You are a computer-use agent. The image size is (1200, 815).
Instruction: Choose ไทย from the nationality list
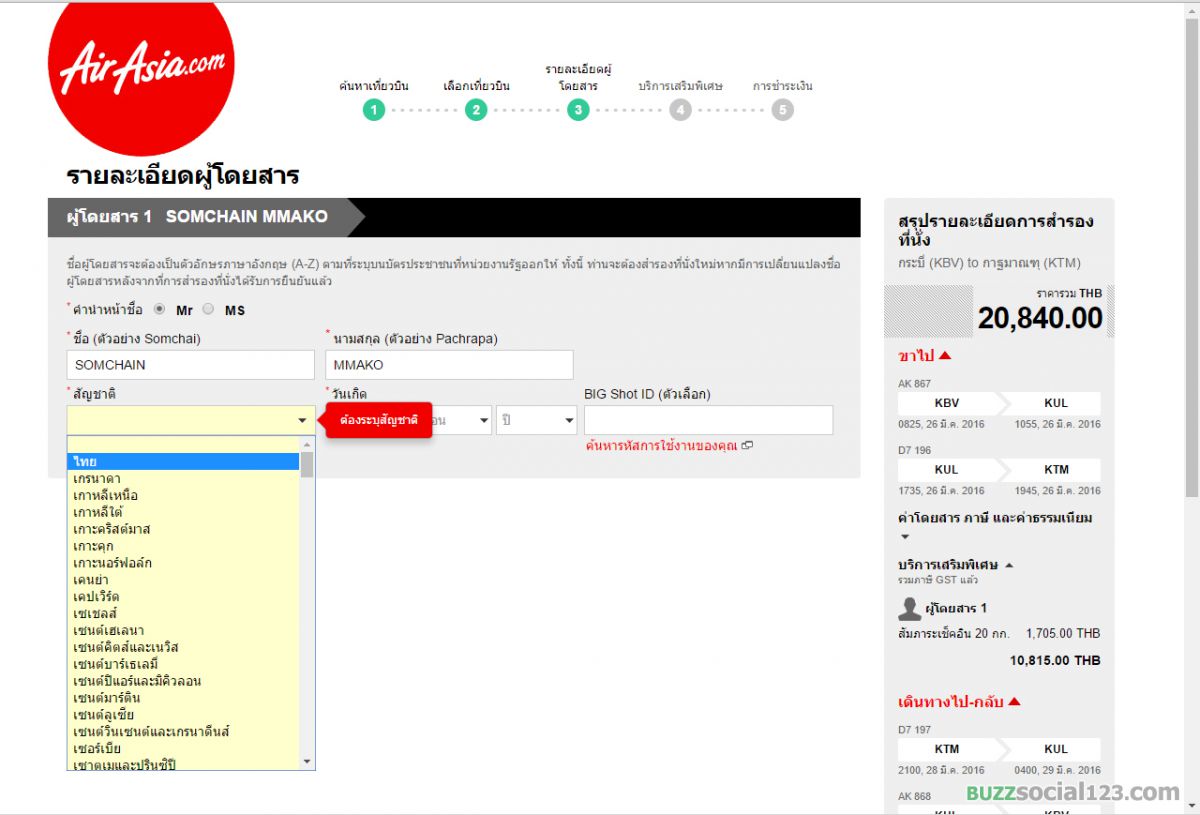click(x=184, y=461)
